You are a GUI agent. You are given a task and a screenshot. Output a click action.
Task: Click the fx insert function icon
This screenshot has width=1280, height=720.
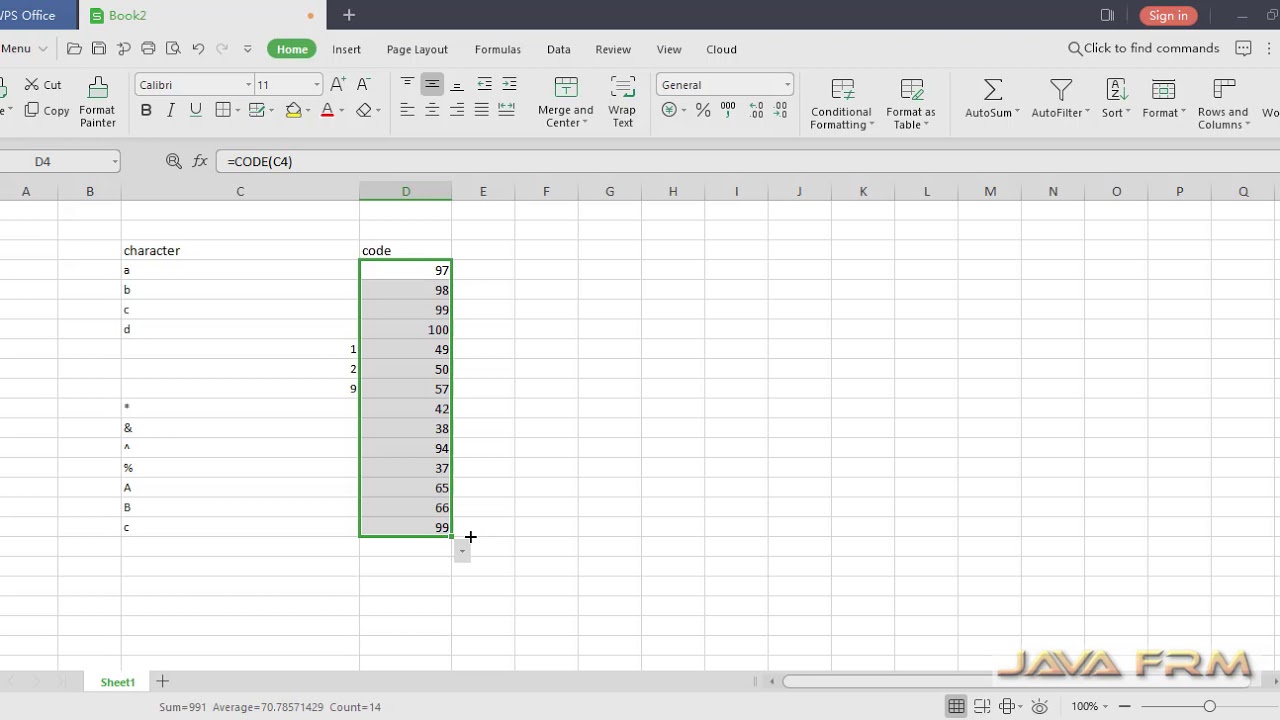point(200,161)
